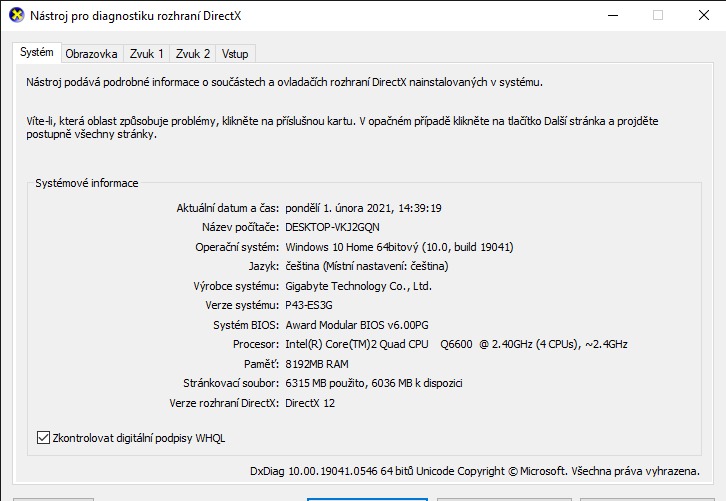The width and height of the screenshot is (726, 501).
Task: Minimize the DirectX diagnostic tool window
Action: tap(612, 15)
